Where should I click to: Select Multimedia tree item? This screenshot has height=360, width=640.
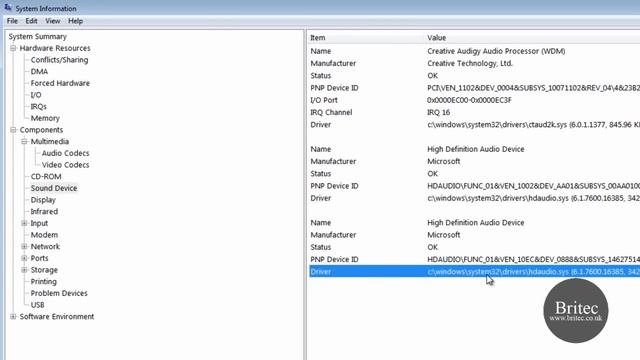(x=49, y=141)
